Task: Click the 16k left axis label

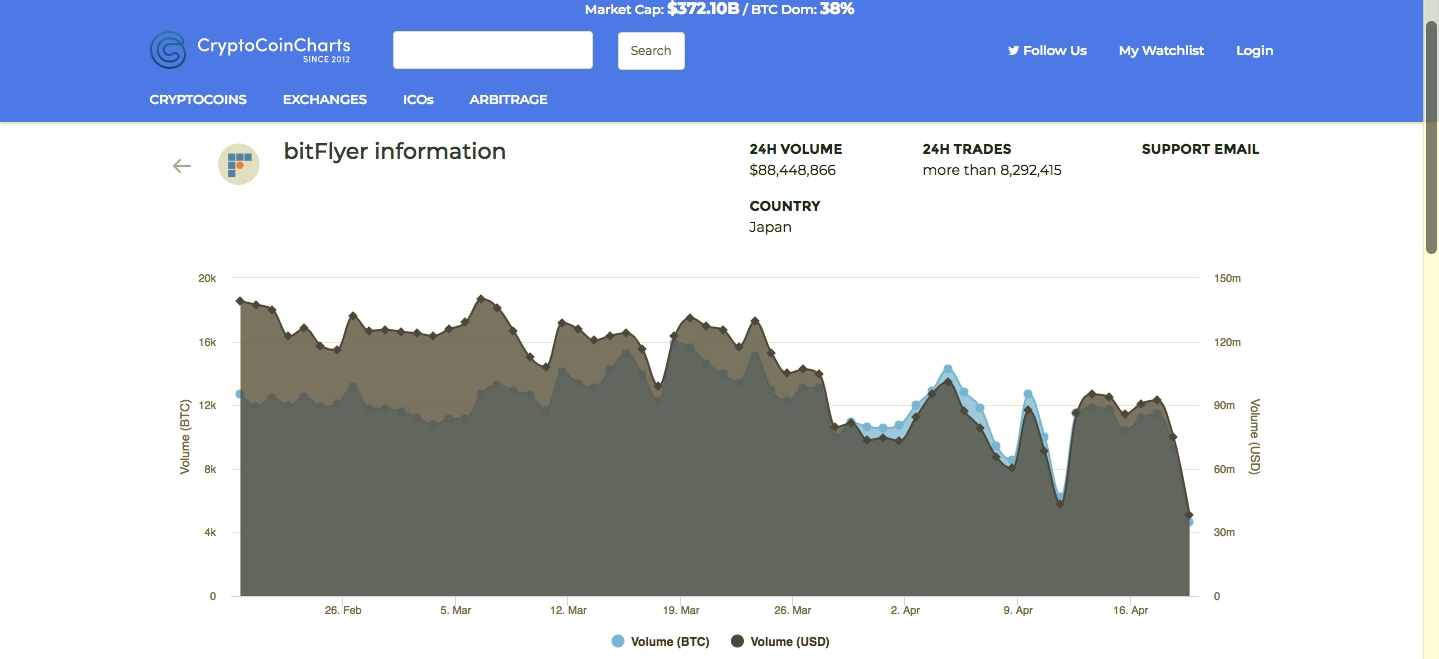Action: coord(207,342)
